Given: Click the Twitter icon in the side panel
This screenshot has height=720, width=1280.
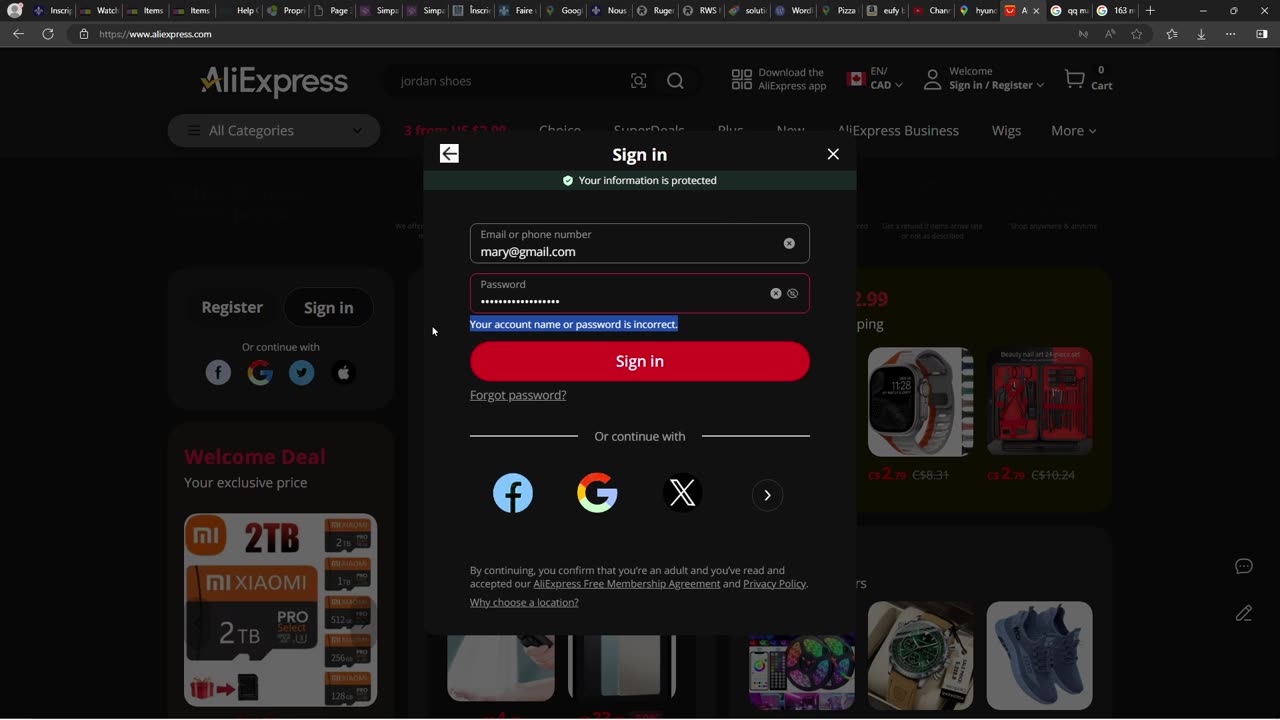Looking at the screenshot, I should 302,373.
